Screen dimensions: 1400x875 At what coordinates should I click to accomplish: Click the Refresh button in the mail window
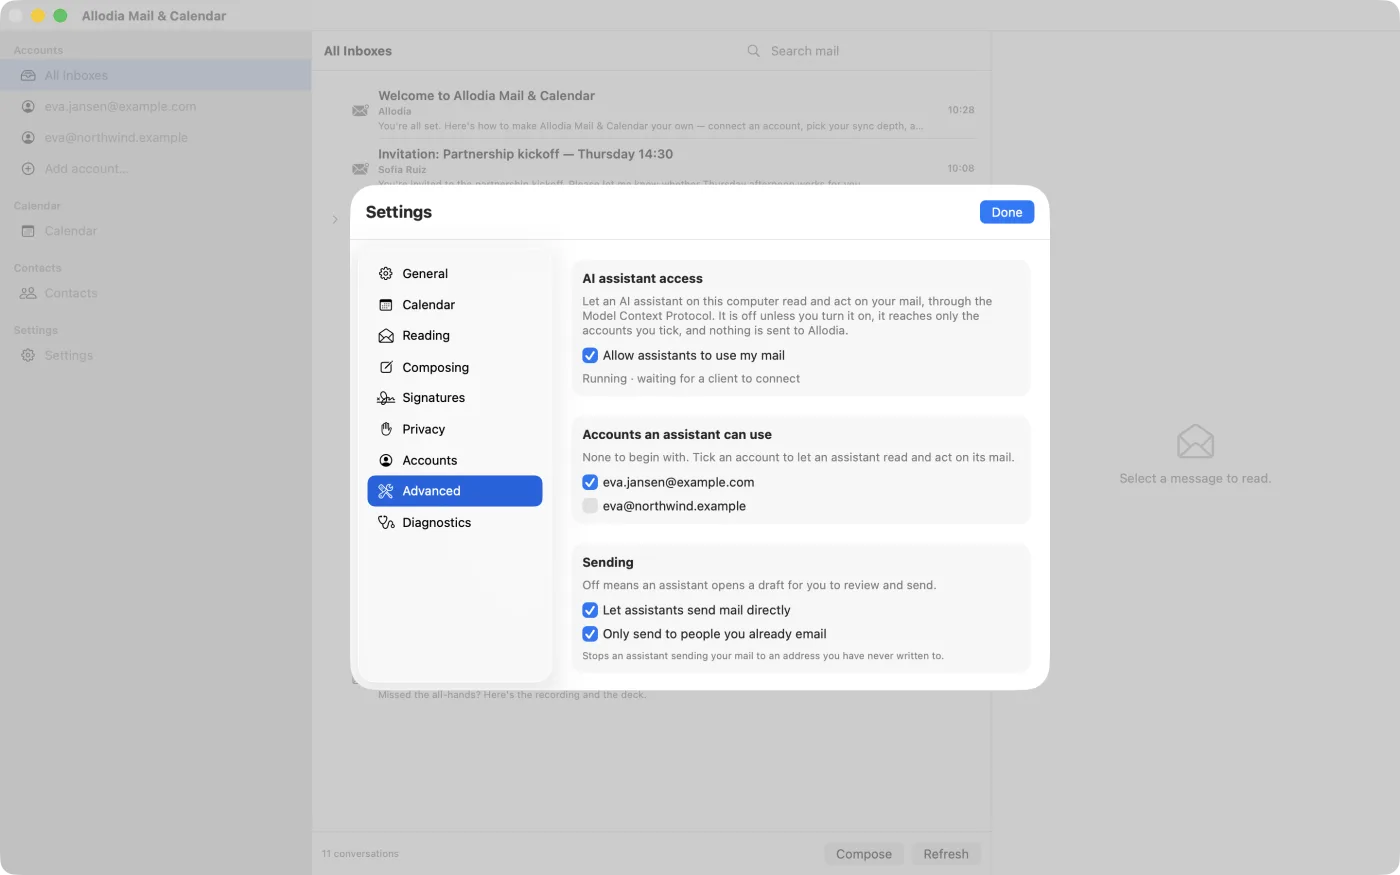pyautogui.click(x=946, y=854)
